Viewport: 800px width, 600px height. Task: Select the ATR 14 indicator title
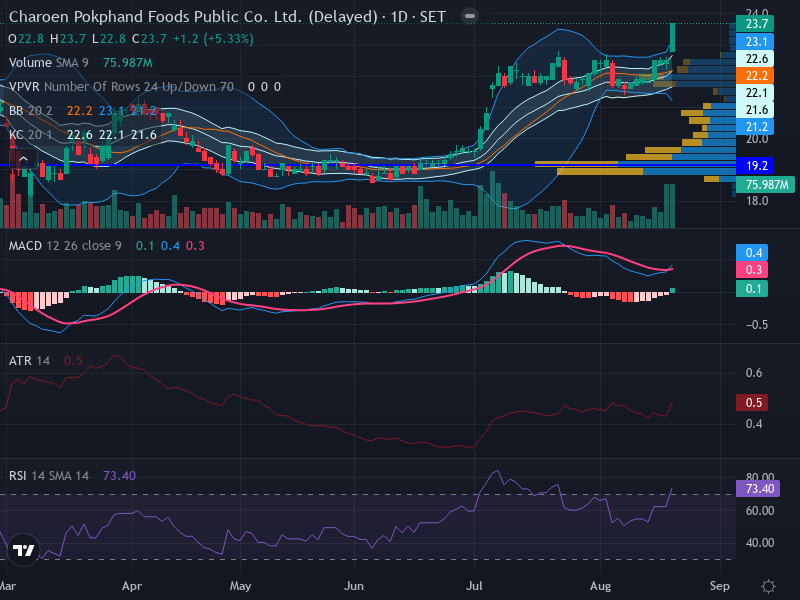tap(29, 361)
